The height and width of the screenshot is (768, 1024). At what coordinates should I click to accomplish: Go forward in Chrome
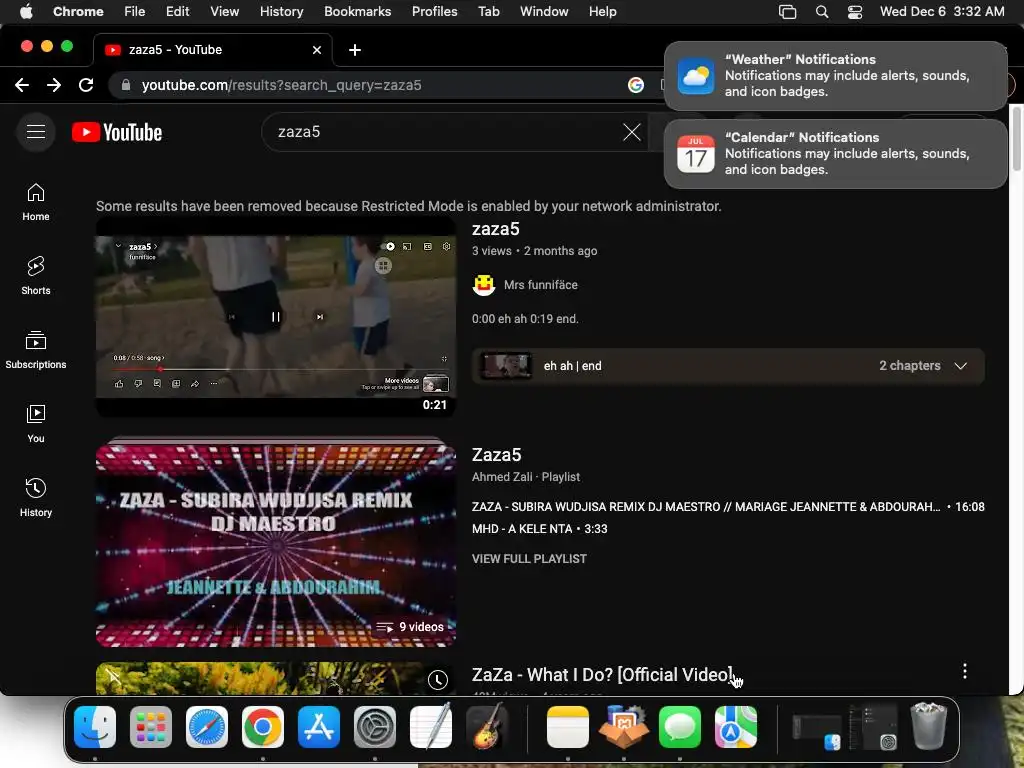coord(54,85)
